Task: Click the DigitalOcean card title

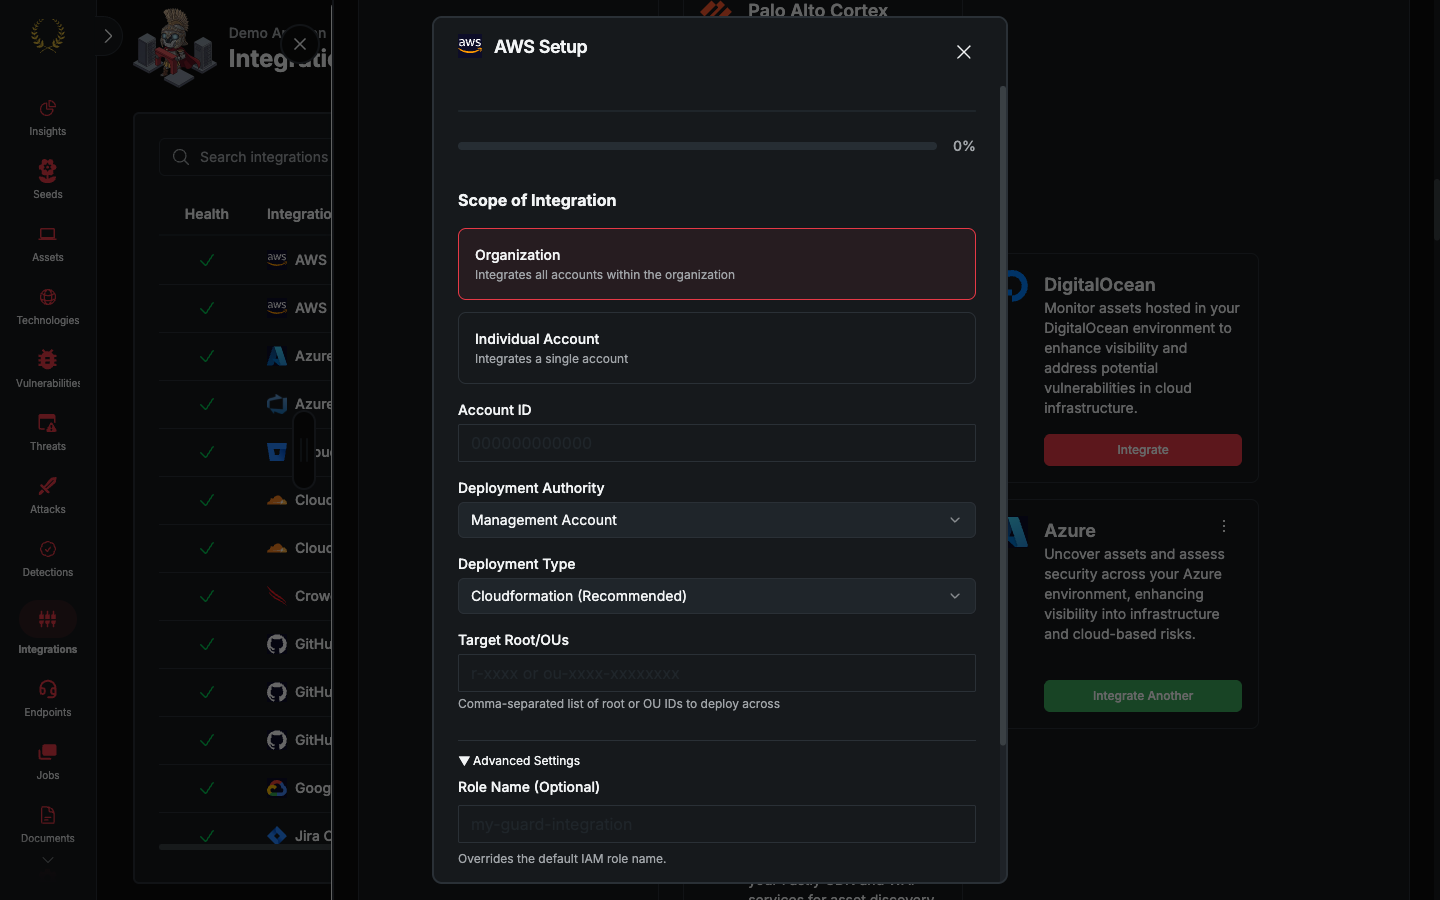Action: click(x=1099, y=285)
